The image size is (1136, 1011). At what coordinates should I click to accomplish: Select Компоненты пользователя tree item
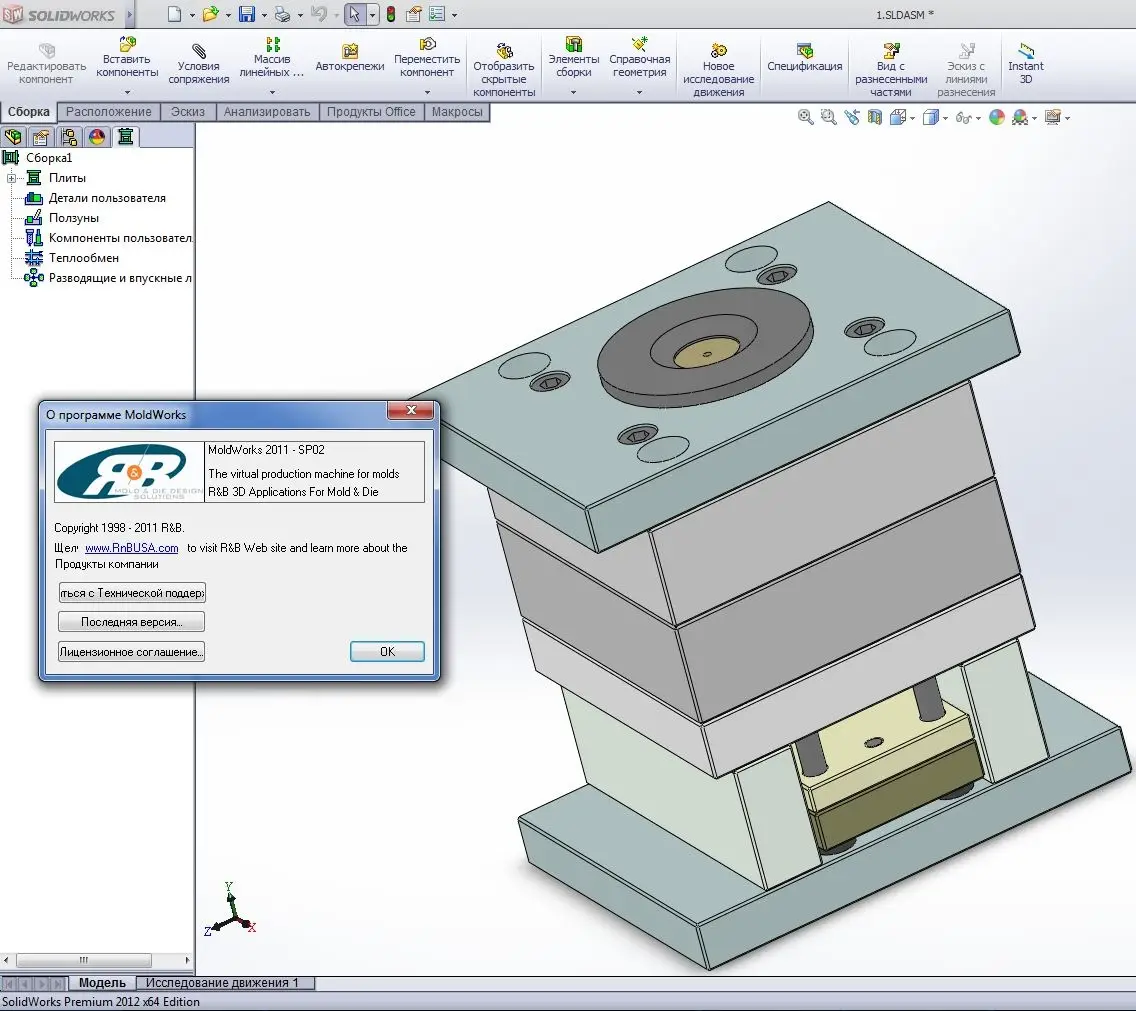(x=120, y=238)
